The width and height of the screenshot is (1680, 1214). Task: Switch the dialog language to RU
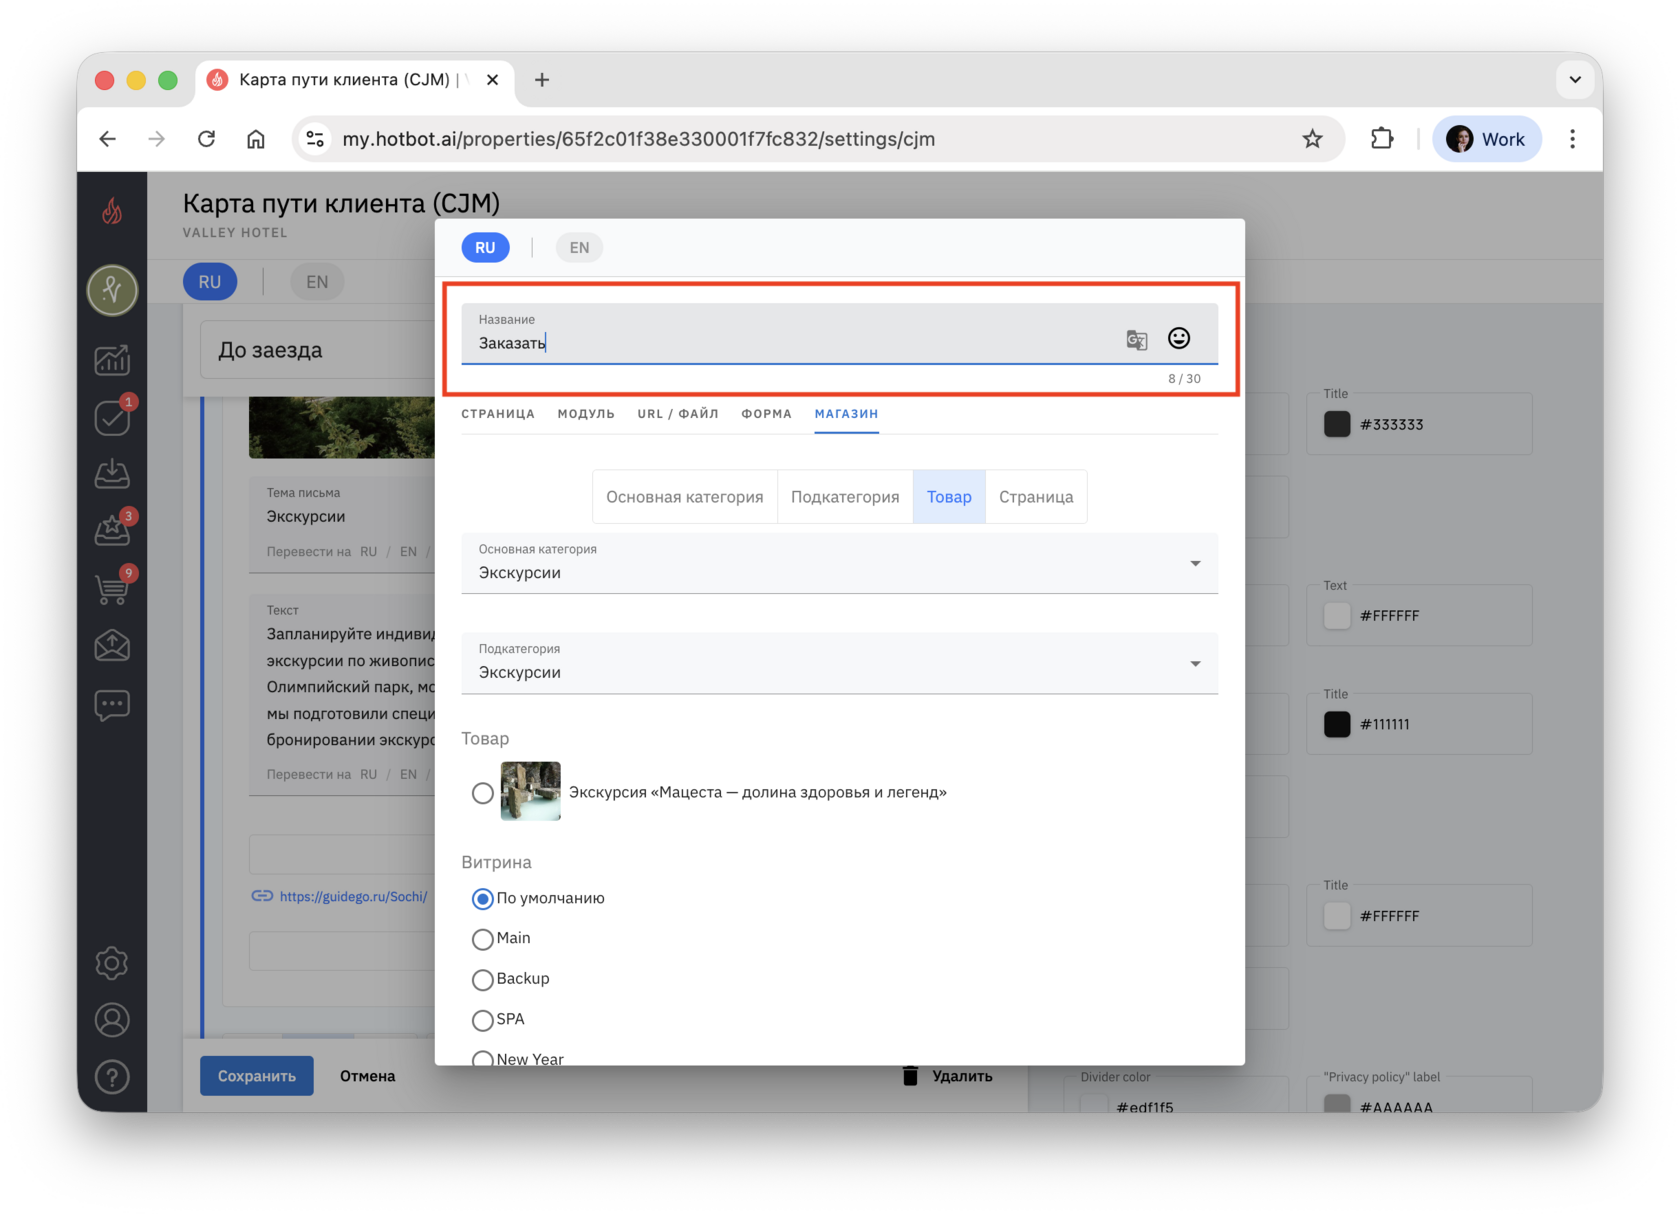(x=485, y=248)
